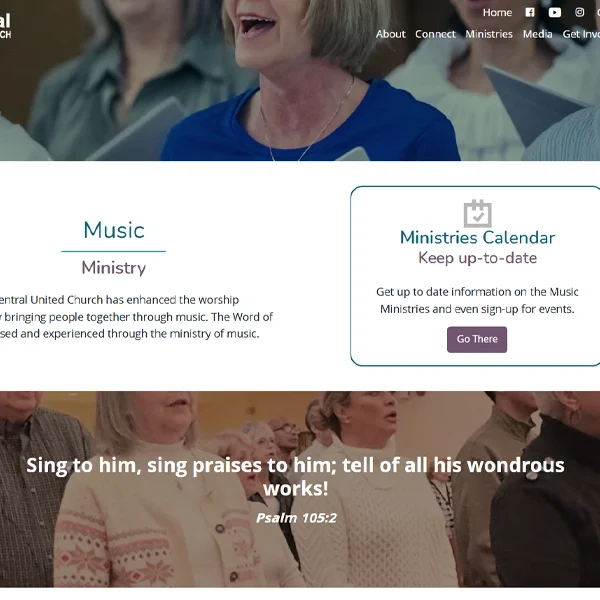This screenshot has height=600, width=600.
Task: Click the Music heading
Action: coord(114,230)
